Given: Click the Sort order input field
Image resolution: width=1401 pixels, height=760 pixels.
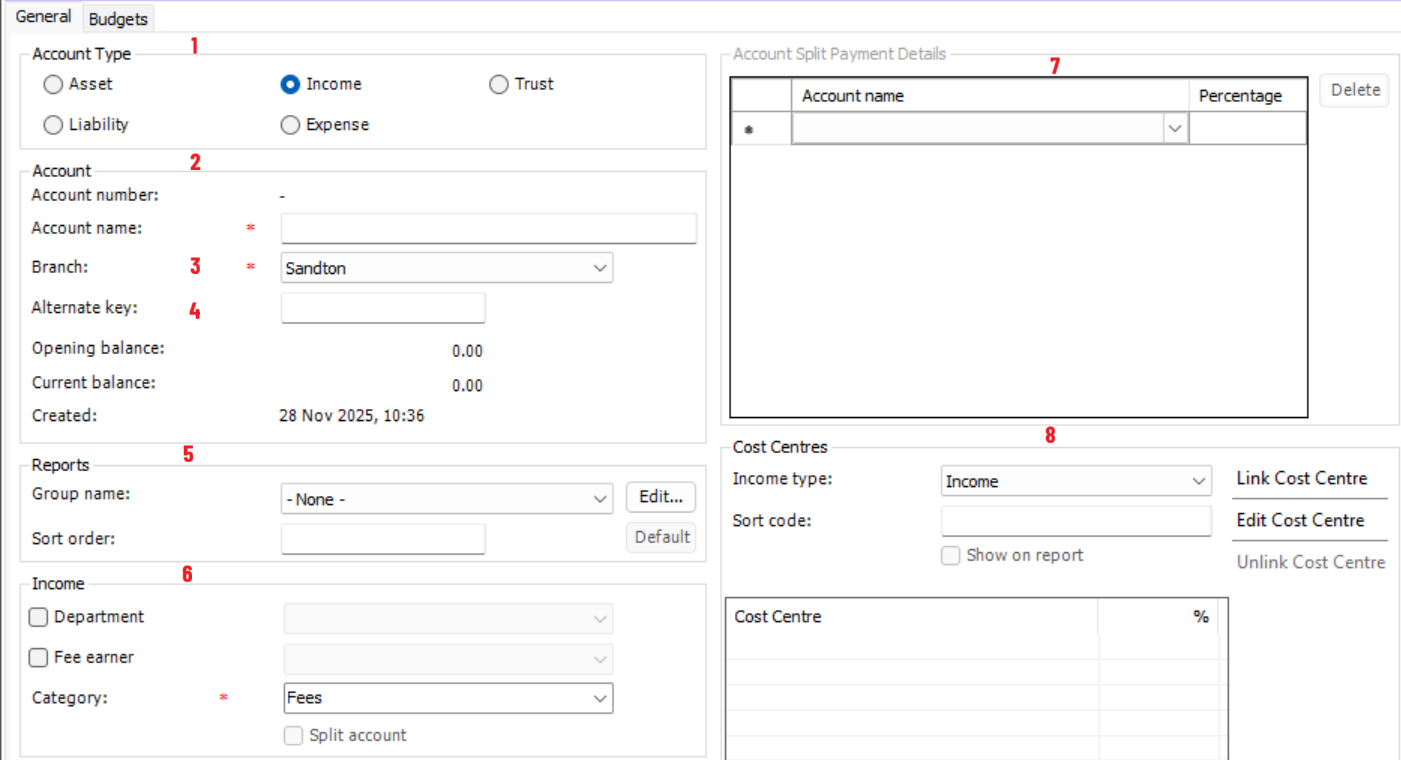Looking at the screenshot, I should (383, 539).
